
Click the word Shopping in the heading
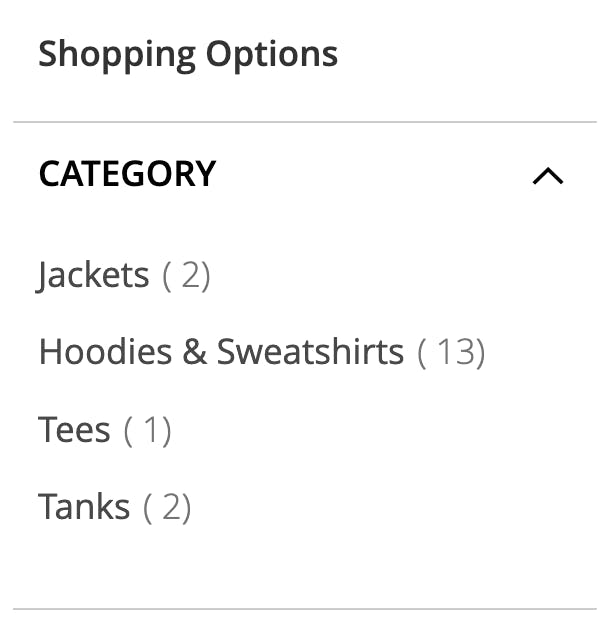tap(117, 55)
